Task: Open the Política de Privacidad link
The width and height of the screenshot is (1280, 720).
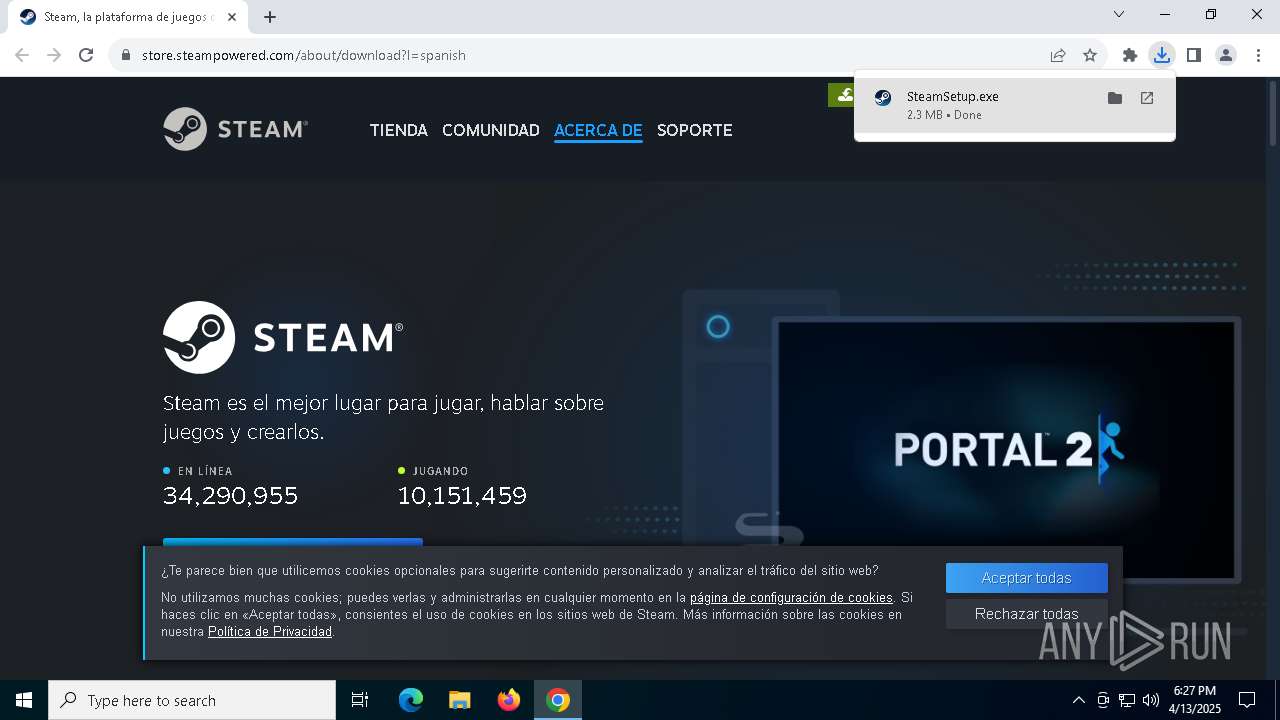Action: point(270,632)
